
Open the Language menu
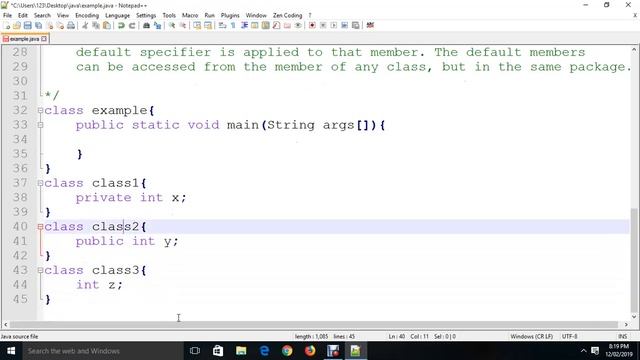point(118,16)
